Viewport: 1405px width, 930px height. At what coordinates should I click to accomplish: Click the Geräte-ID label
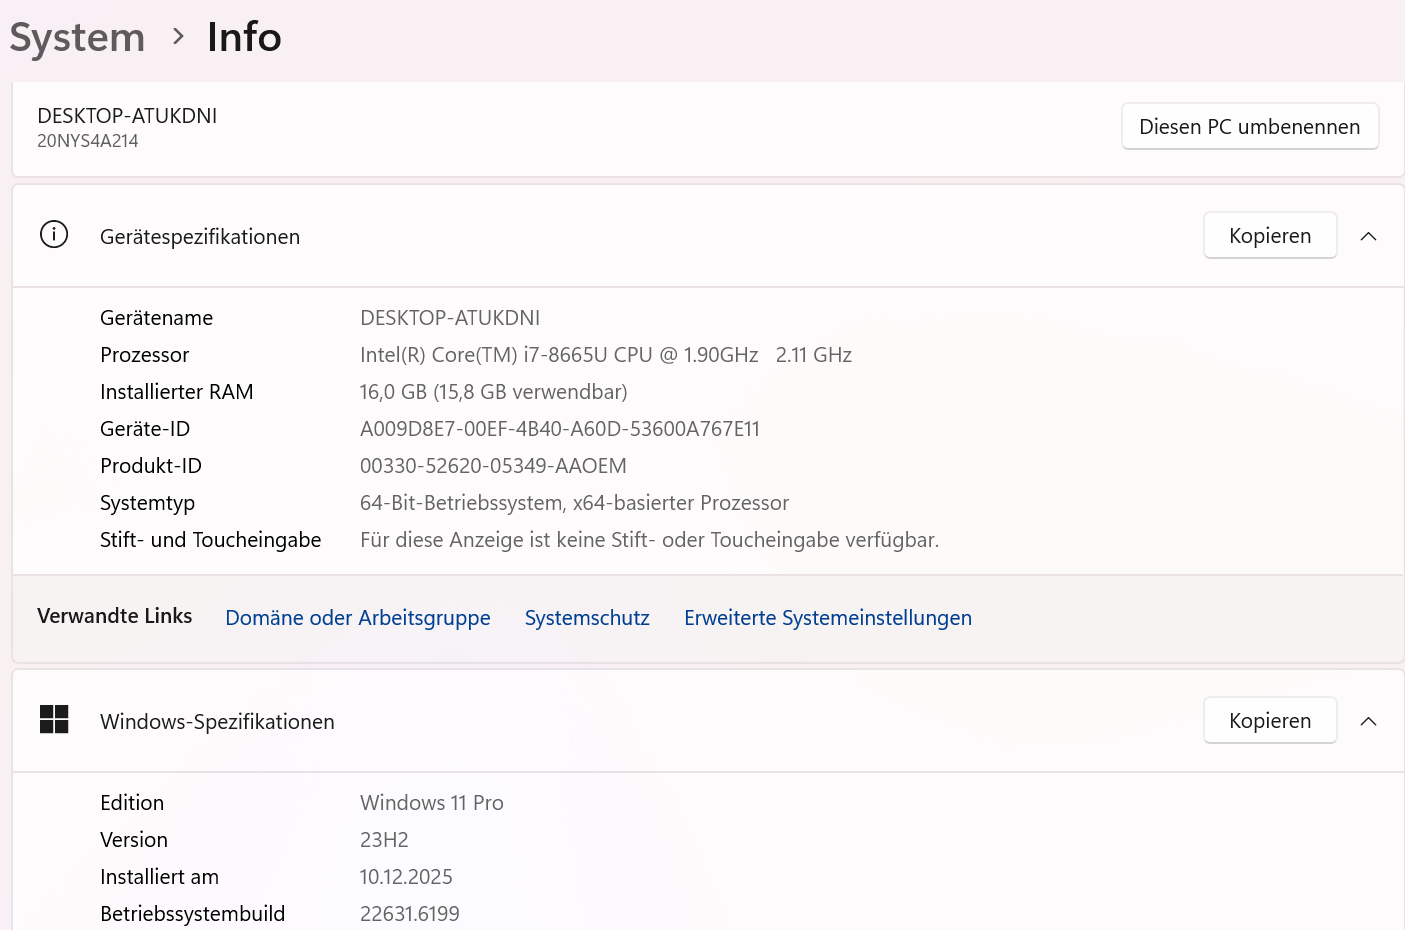145,429
